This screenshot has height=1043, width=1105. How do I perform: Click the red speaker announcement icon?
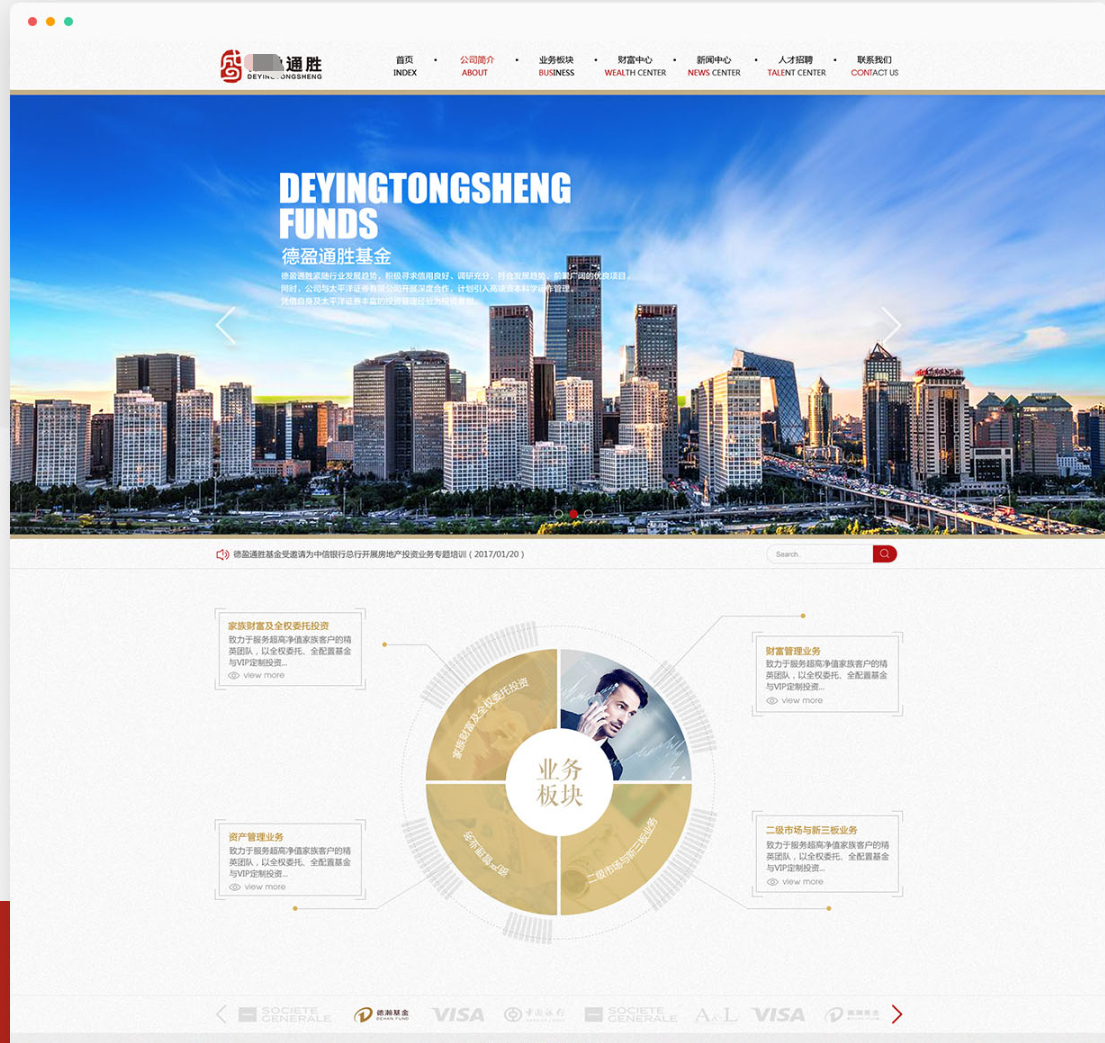coord(222,554)
